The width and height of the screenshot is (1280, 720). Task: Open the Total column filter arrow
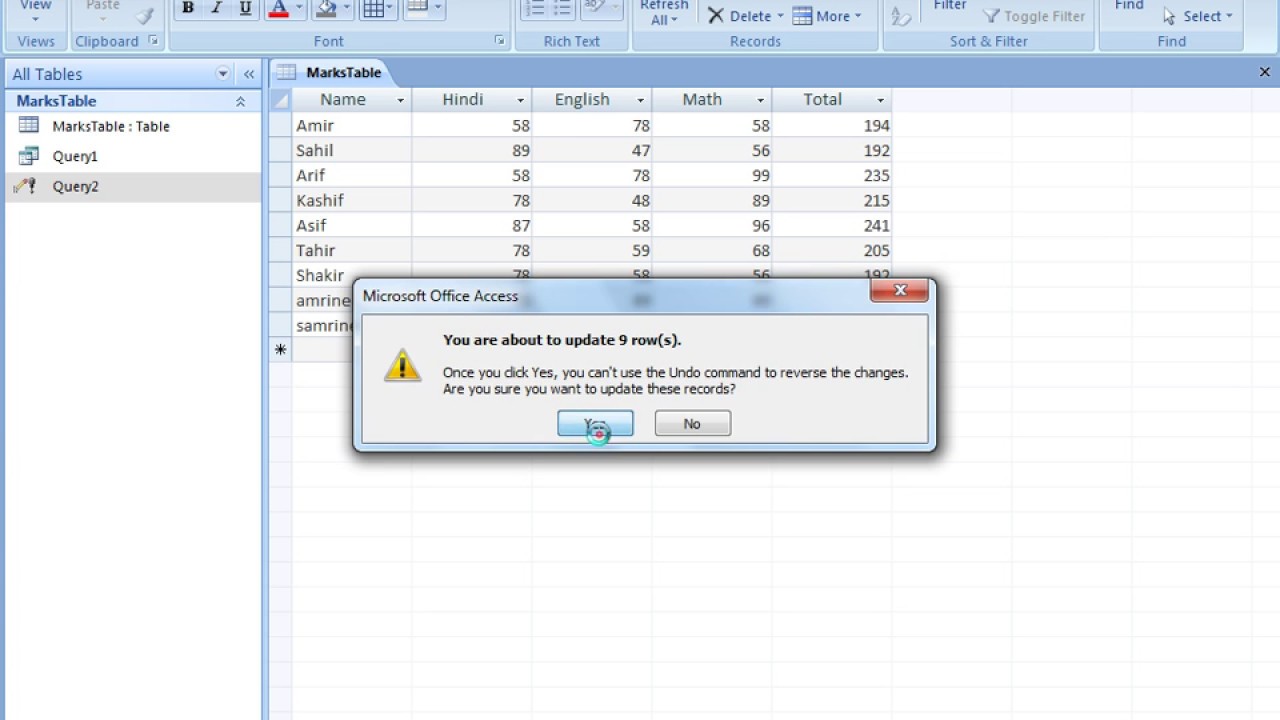coord(880,100)
